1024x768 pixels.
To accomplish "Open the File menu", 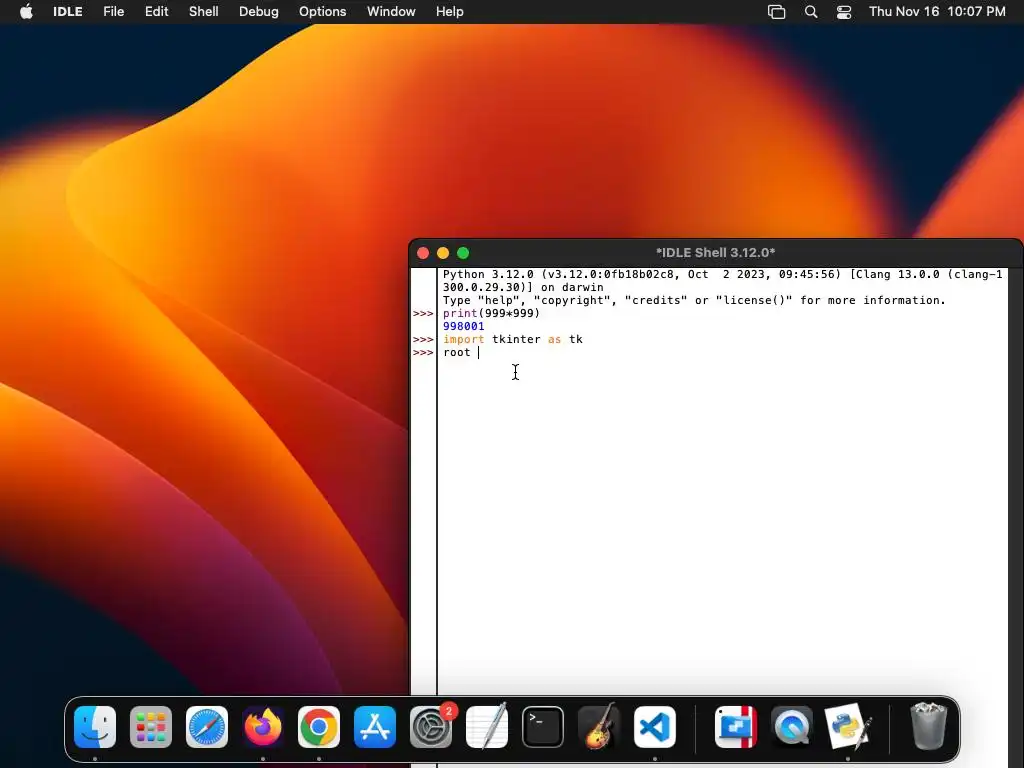I will pos(114,11).
